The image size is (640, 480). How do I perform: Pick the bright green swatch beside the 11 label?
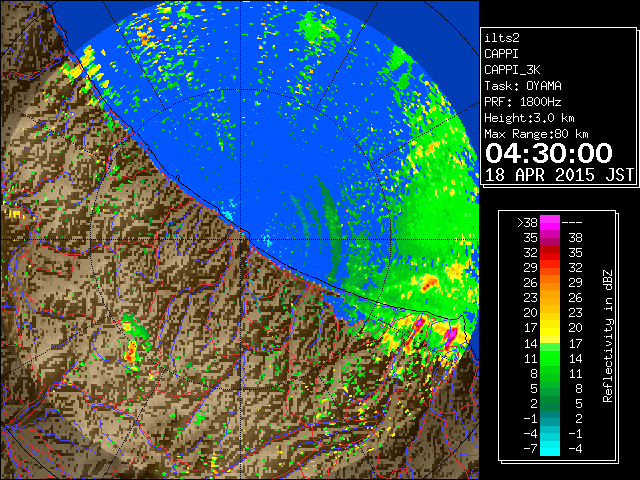point(550,358)
